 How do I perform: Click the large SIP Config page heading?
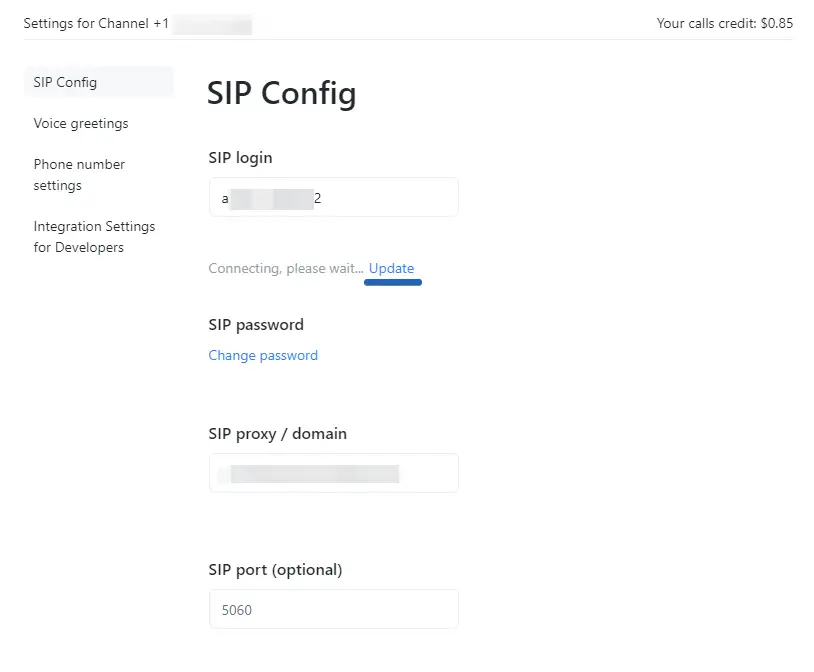point(281,93)
